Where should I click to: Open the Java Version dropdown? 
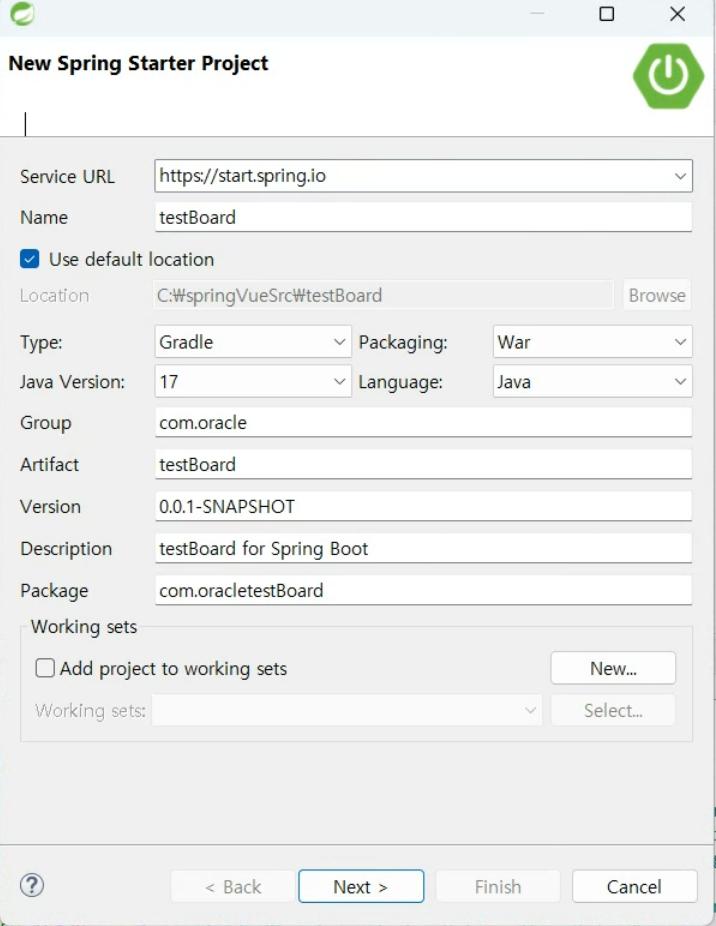336,381
